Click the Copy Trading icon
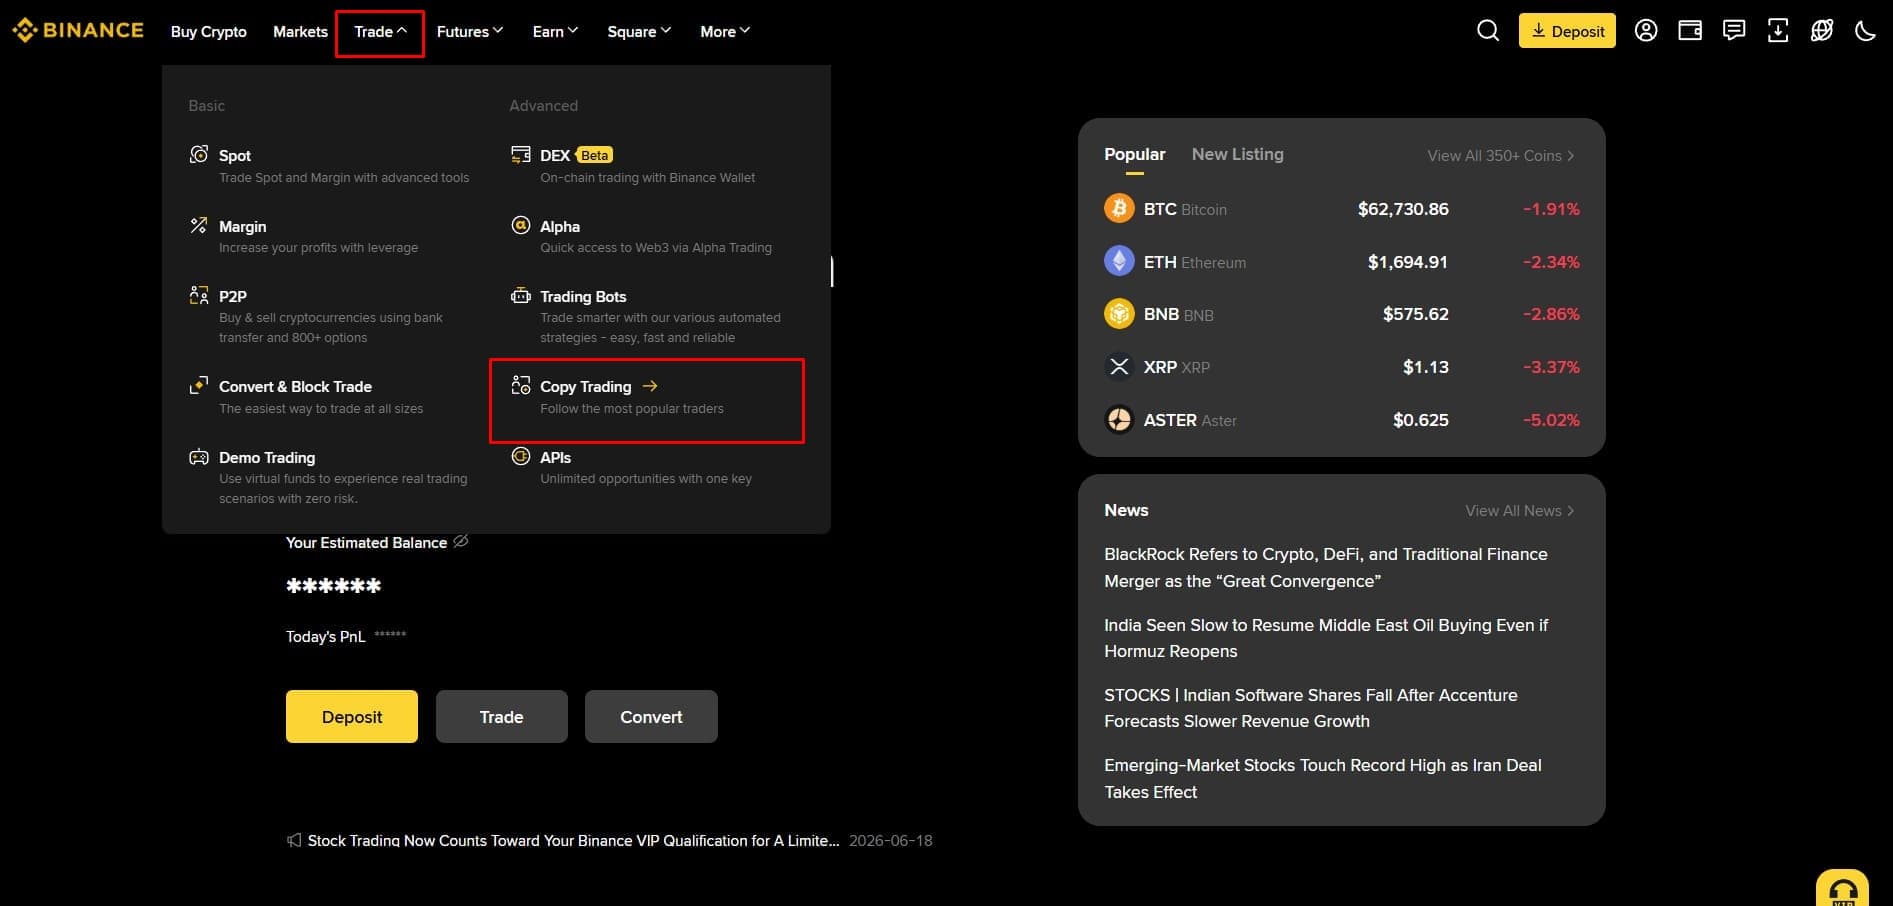This screenshot has width=1893, height=906. pyautogui.click(x=521, y=385)
